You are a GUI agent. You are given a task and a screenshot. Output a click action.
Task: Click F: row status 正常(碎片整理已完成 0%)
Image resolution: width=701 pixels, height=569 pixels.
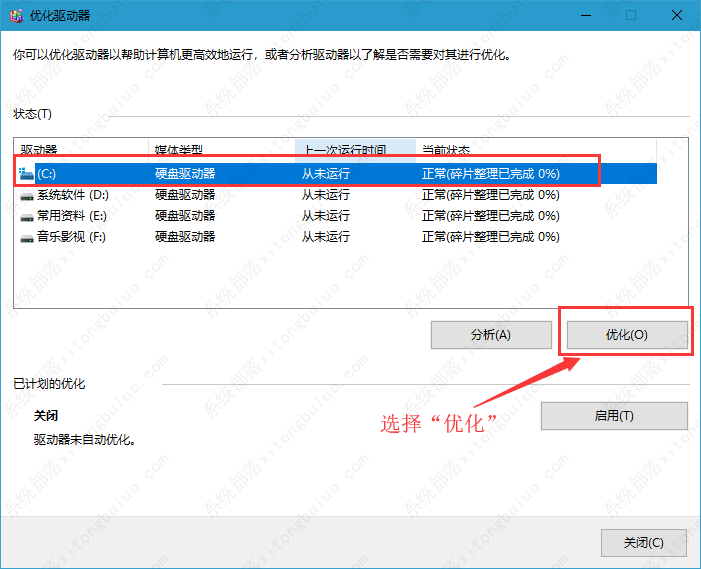click(491, 236)
